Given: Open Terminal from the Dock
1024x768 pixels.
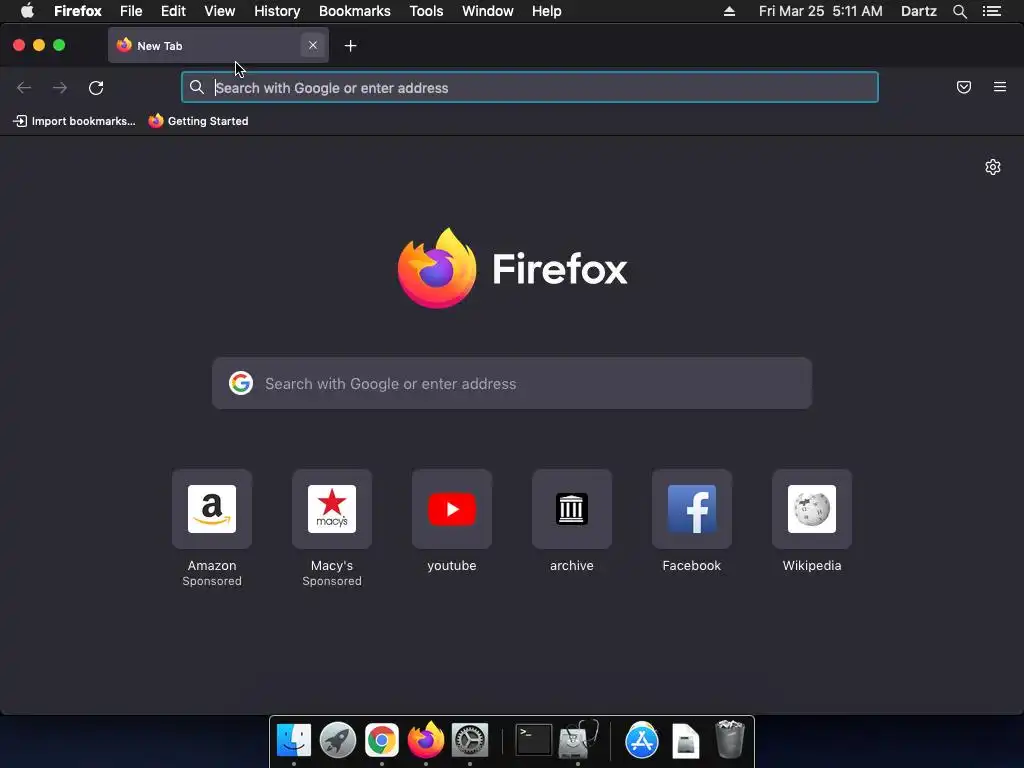Looking at the screenshot, I should point(534,741).
